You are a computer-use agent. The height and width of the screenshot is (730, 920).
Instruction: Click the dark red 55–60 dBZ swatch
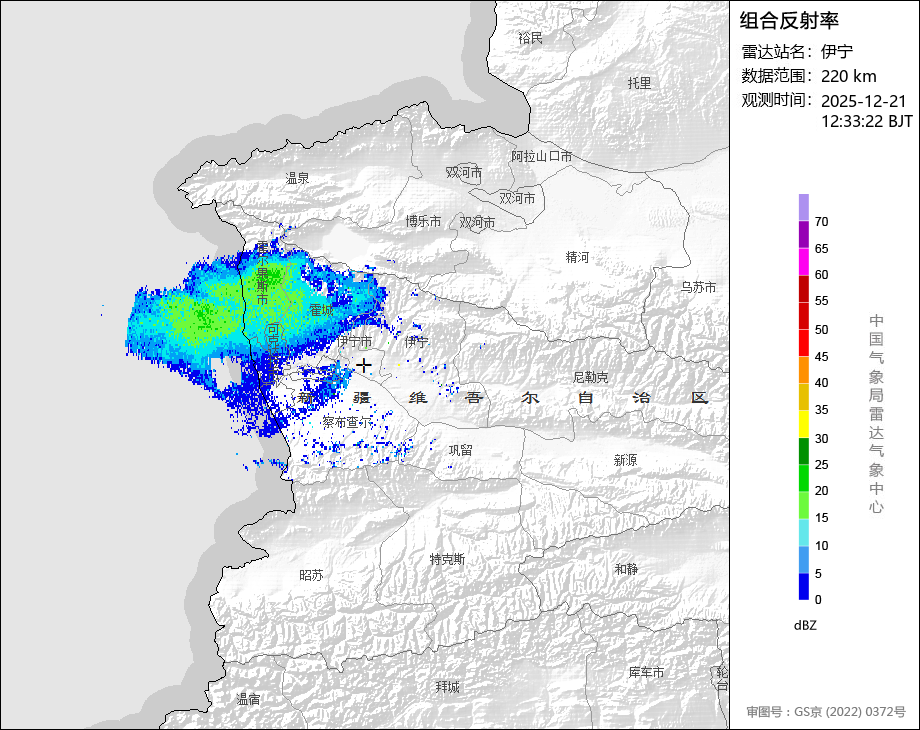click(x=804, y=289)
